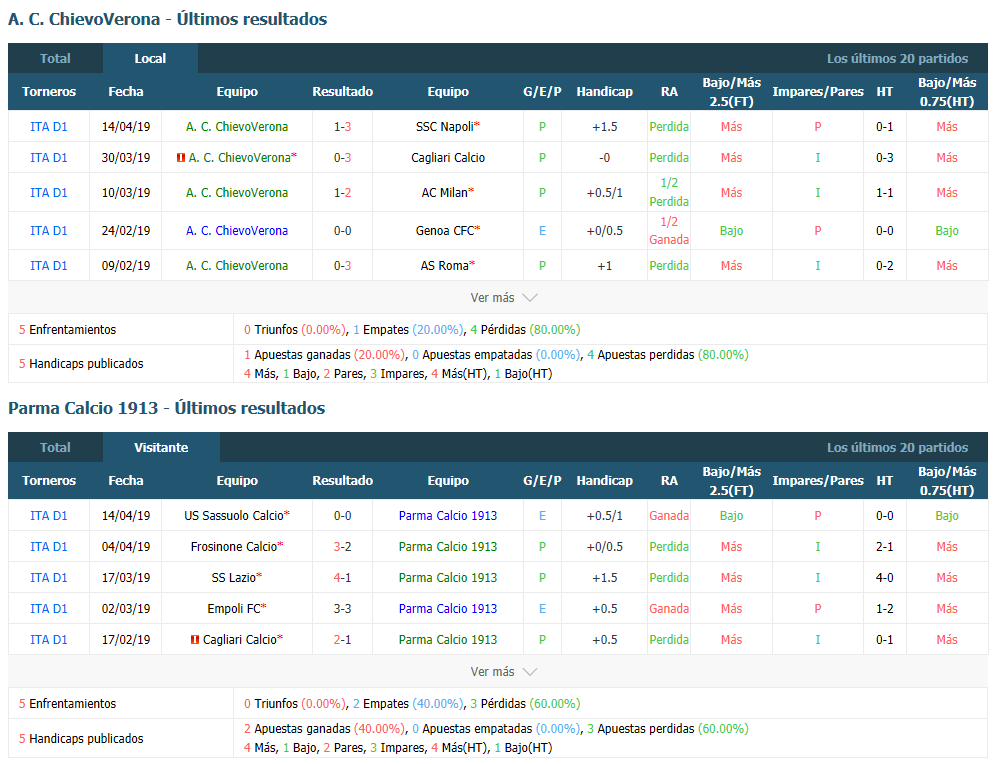Open ITA D1 link for Sassuolo 14/04/19 match
1005x764 pixels.
[x=49, y=516]
